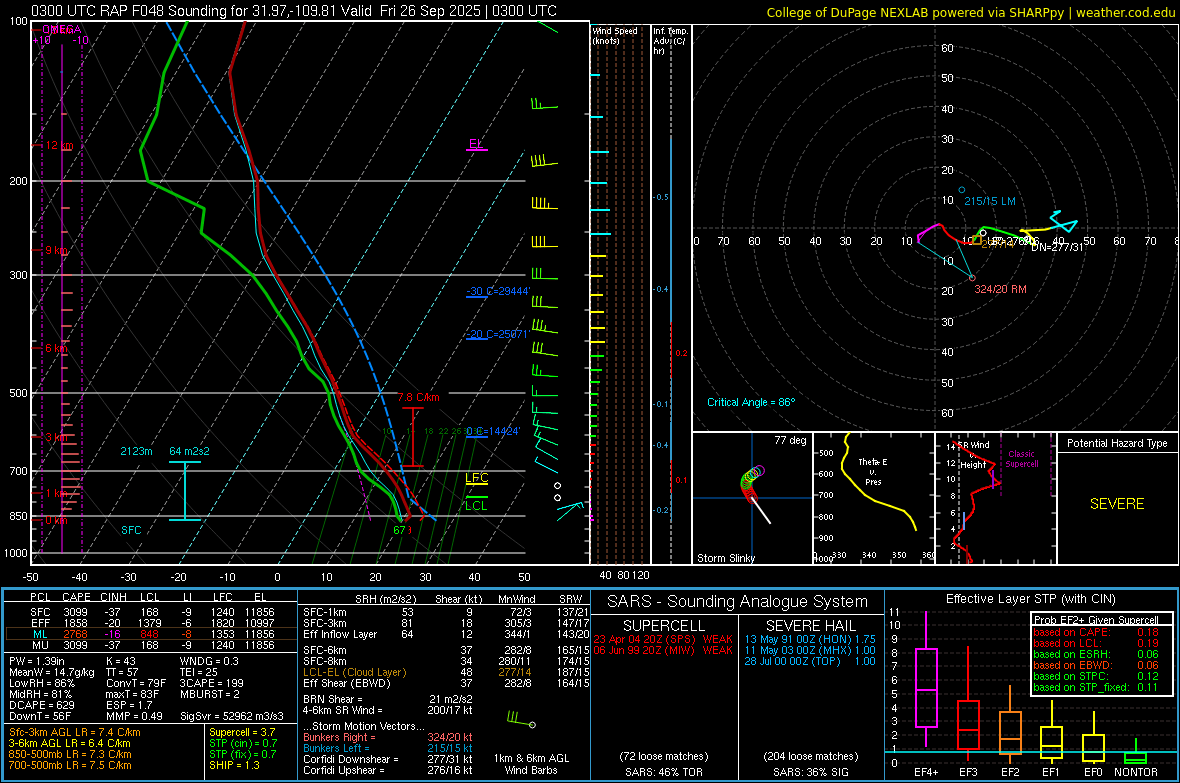Click the '324/20 RM' hodograph label

pyautogui.click(x=1000, y=289)
